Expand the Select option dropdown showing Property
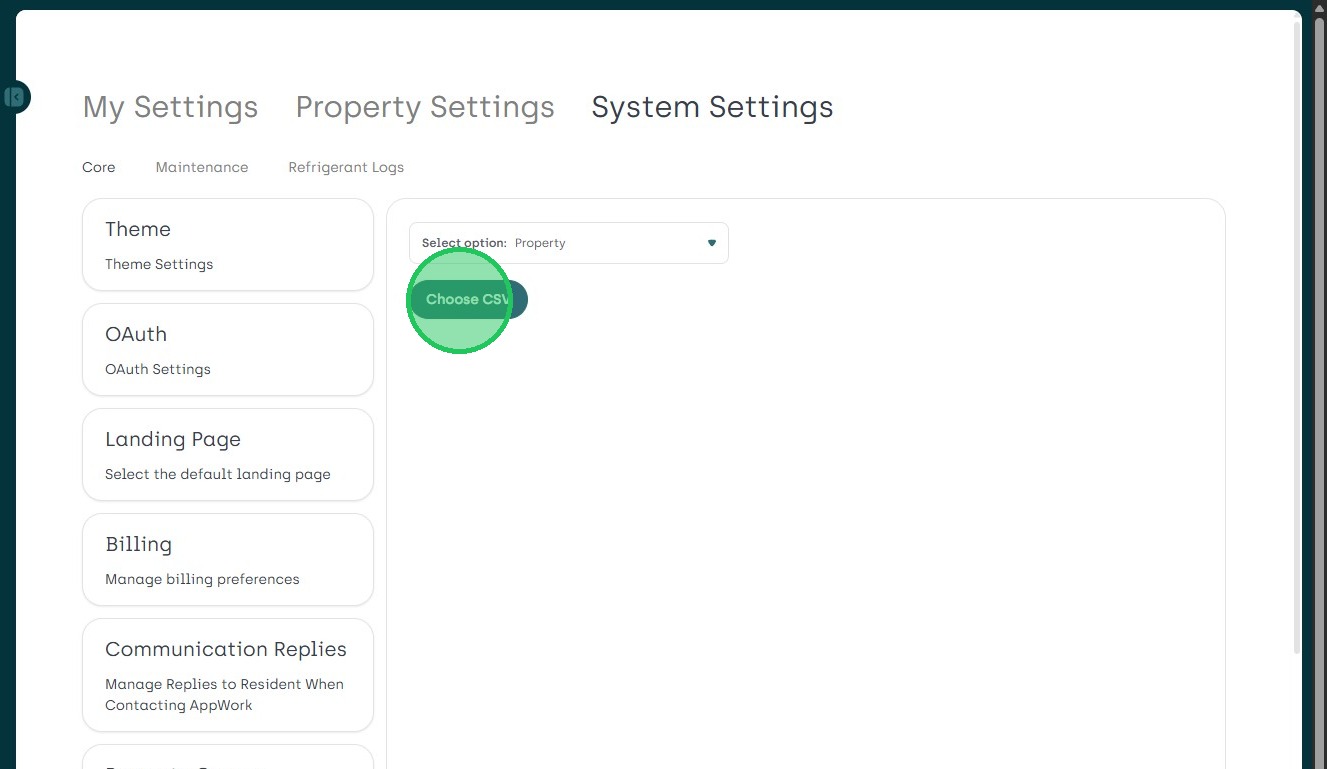 tap(569, 243)
